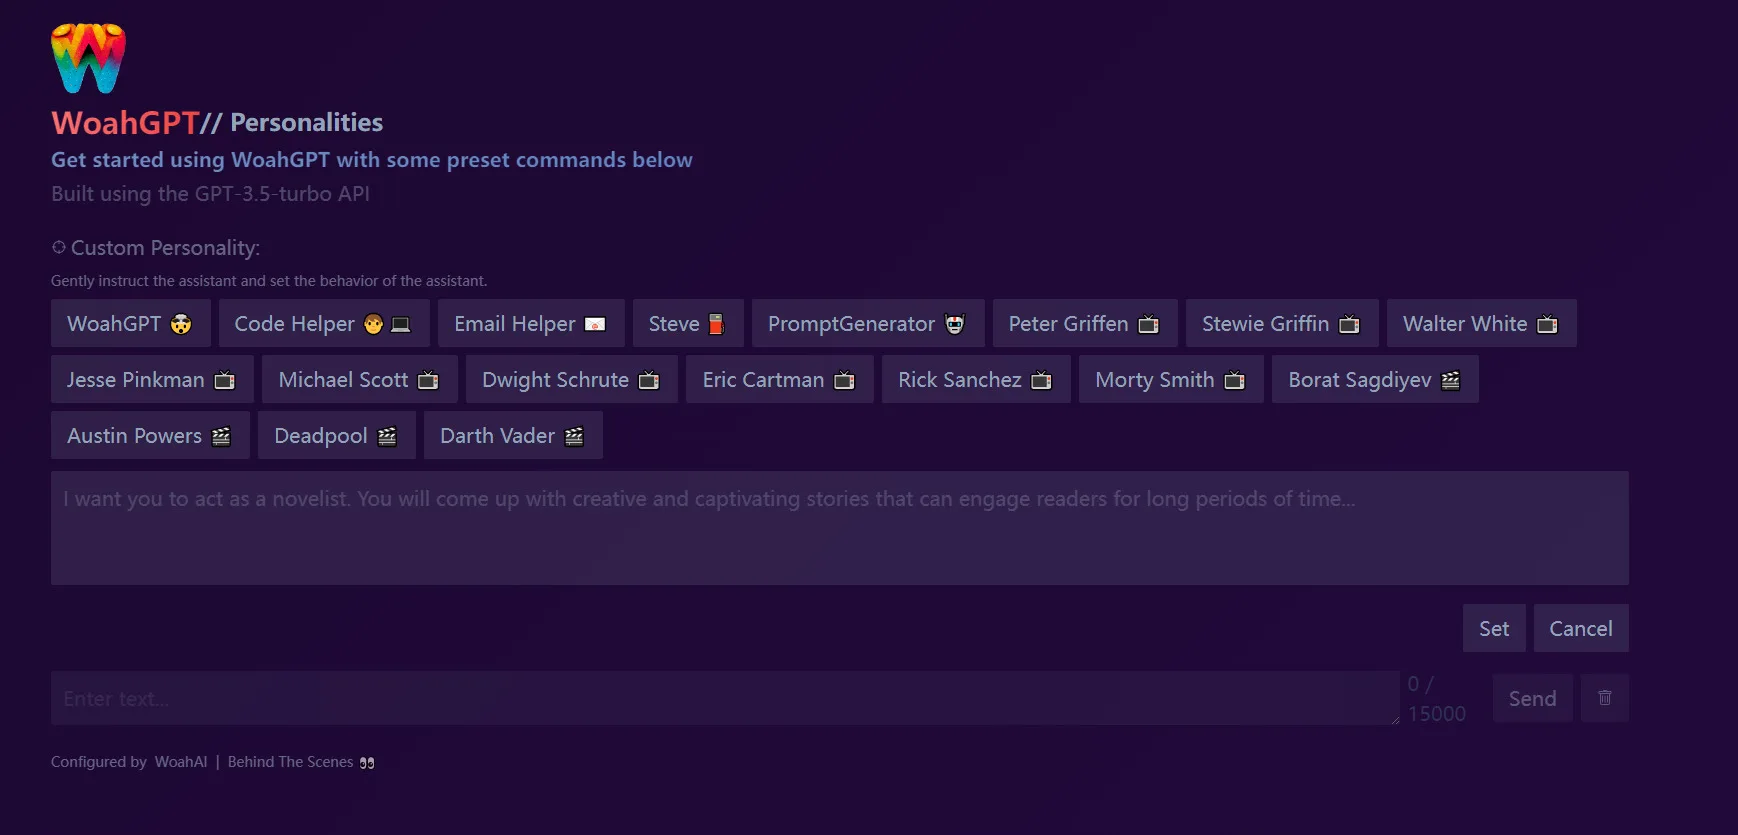Click the trash icon to clear chat
Viewport: 1738px width, 835px height.
(1604, 698)
